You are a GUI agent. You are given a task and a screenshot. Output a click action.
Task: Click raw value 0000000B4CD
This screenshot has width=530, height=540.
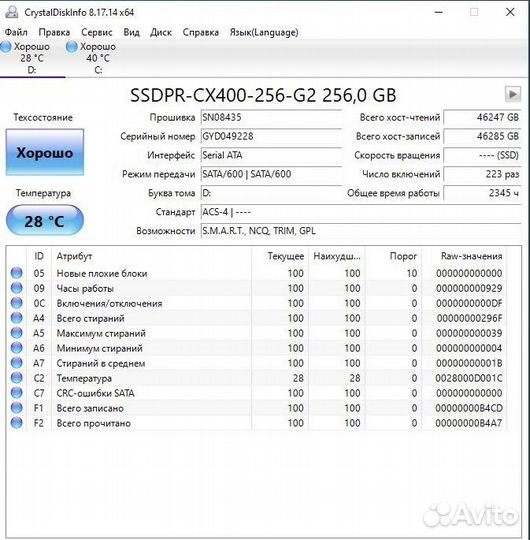469,408
